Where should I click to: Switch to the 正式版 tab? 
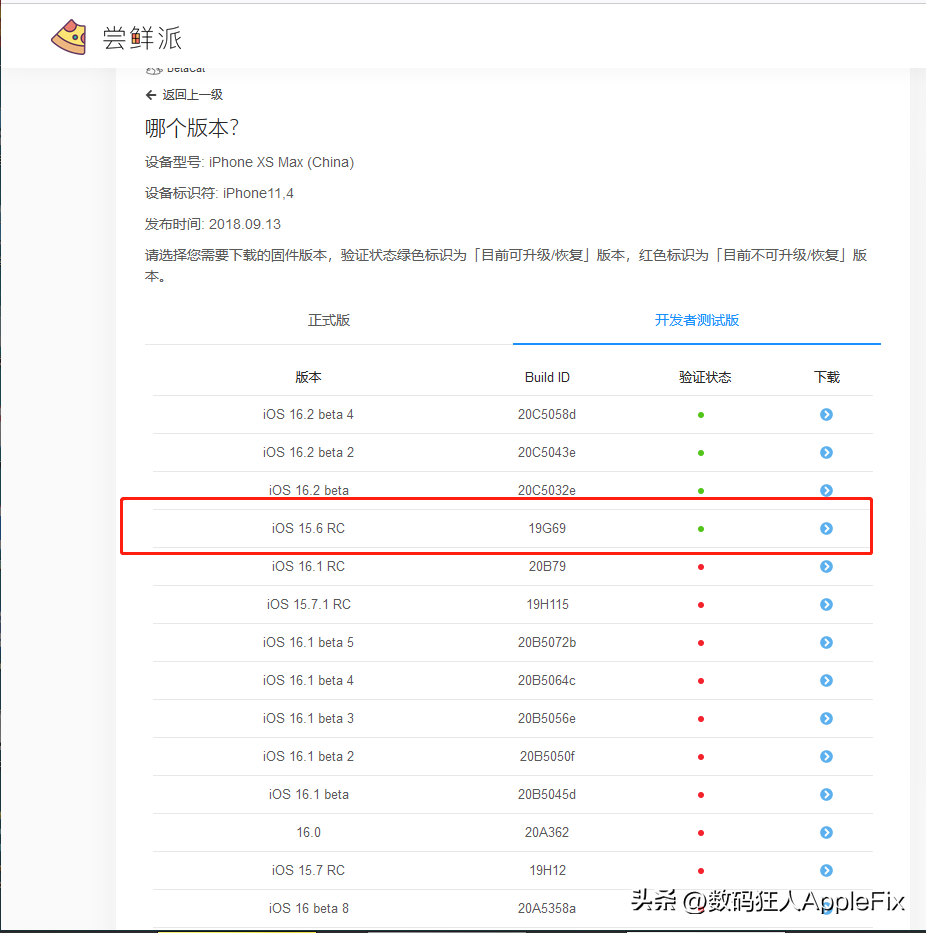(328, 320)
